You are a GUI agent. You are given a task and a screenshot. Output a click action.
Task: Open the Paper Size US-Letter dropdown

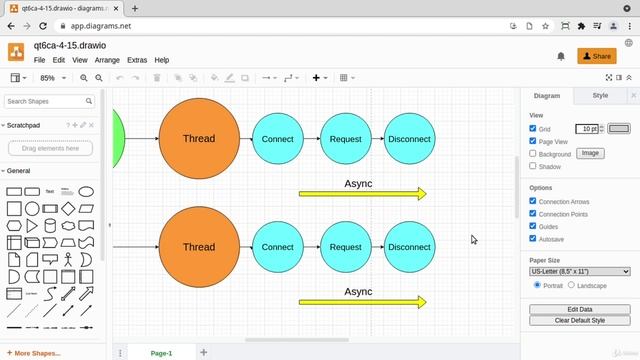(x=580, y=271)
